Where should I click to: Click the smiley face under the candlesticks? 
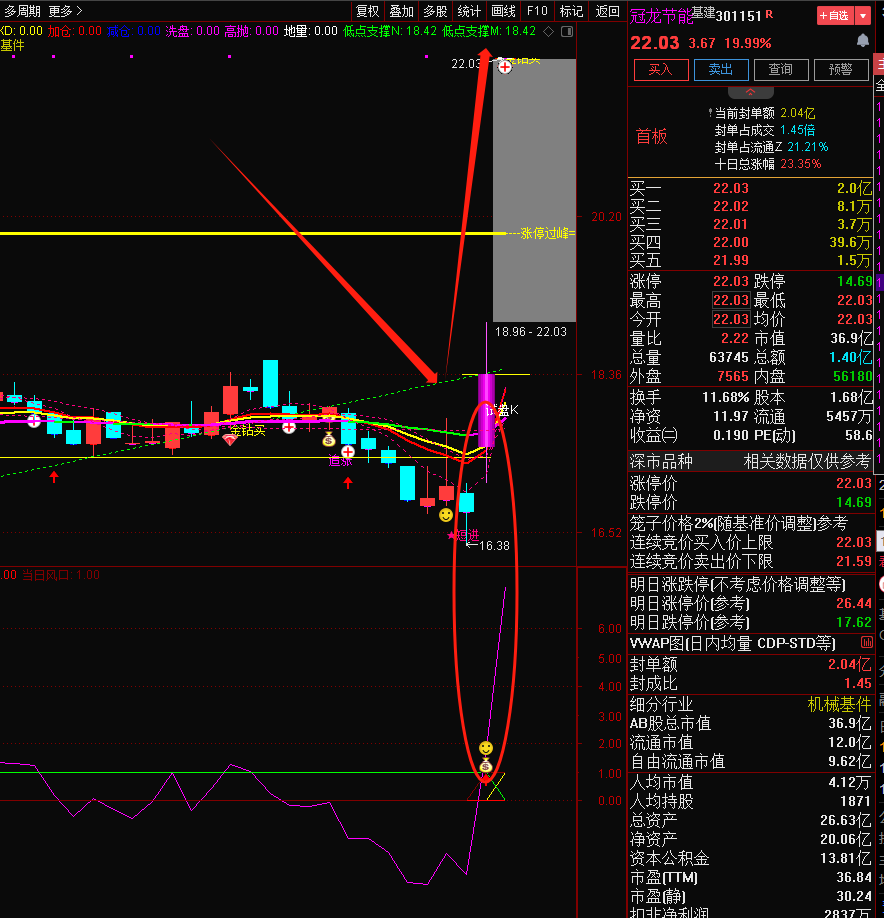pos(446,515)
